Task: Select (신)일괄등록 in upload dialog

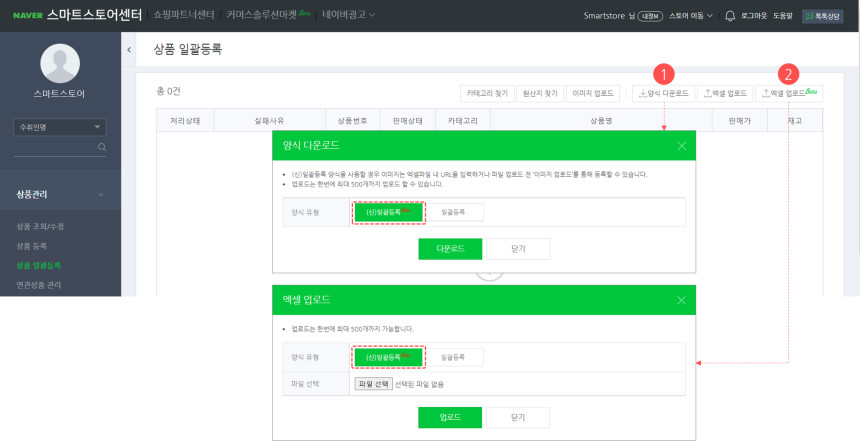Action: pos(388,357)
